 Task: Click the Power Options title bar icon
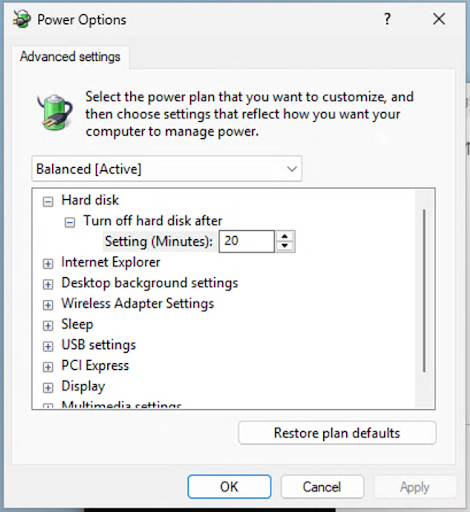22,19
